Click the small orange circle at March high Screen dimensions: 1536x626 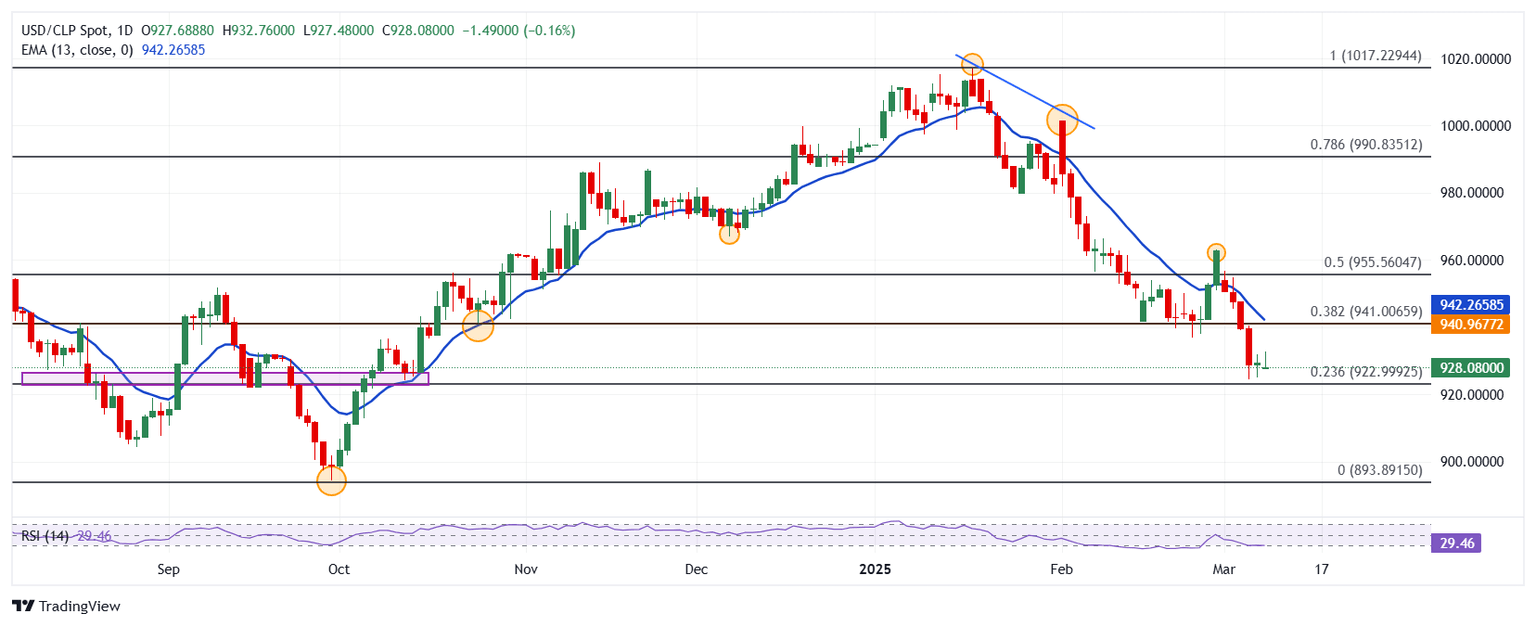(1216, 252)
